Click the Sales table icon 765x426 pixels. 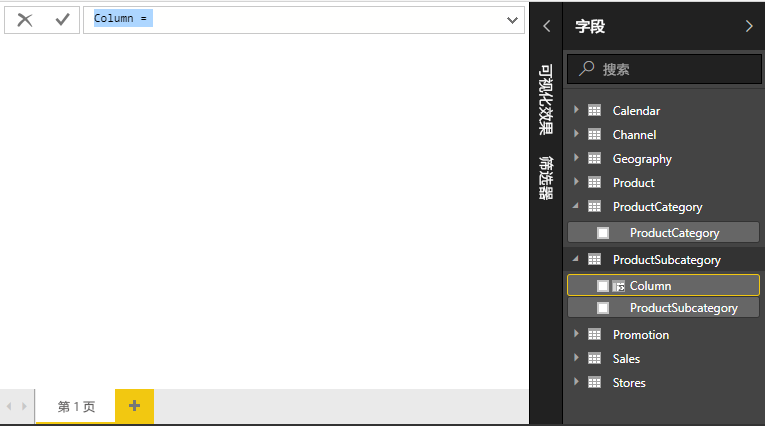pos(594,359)
